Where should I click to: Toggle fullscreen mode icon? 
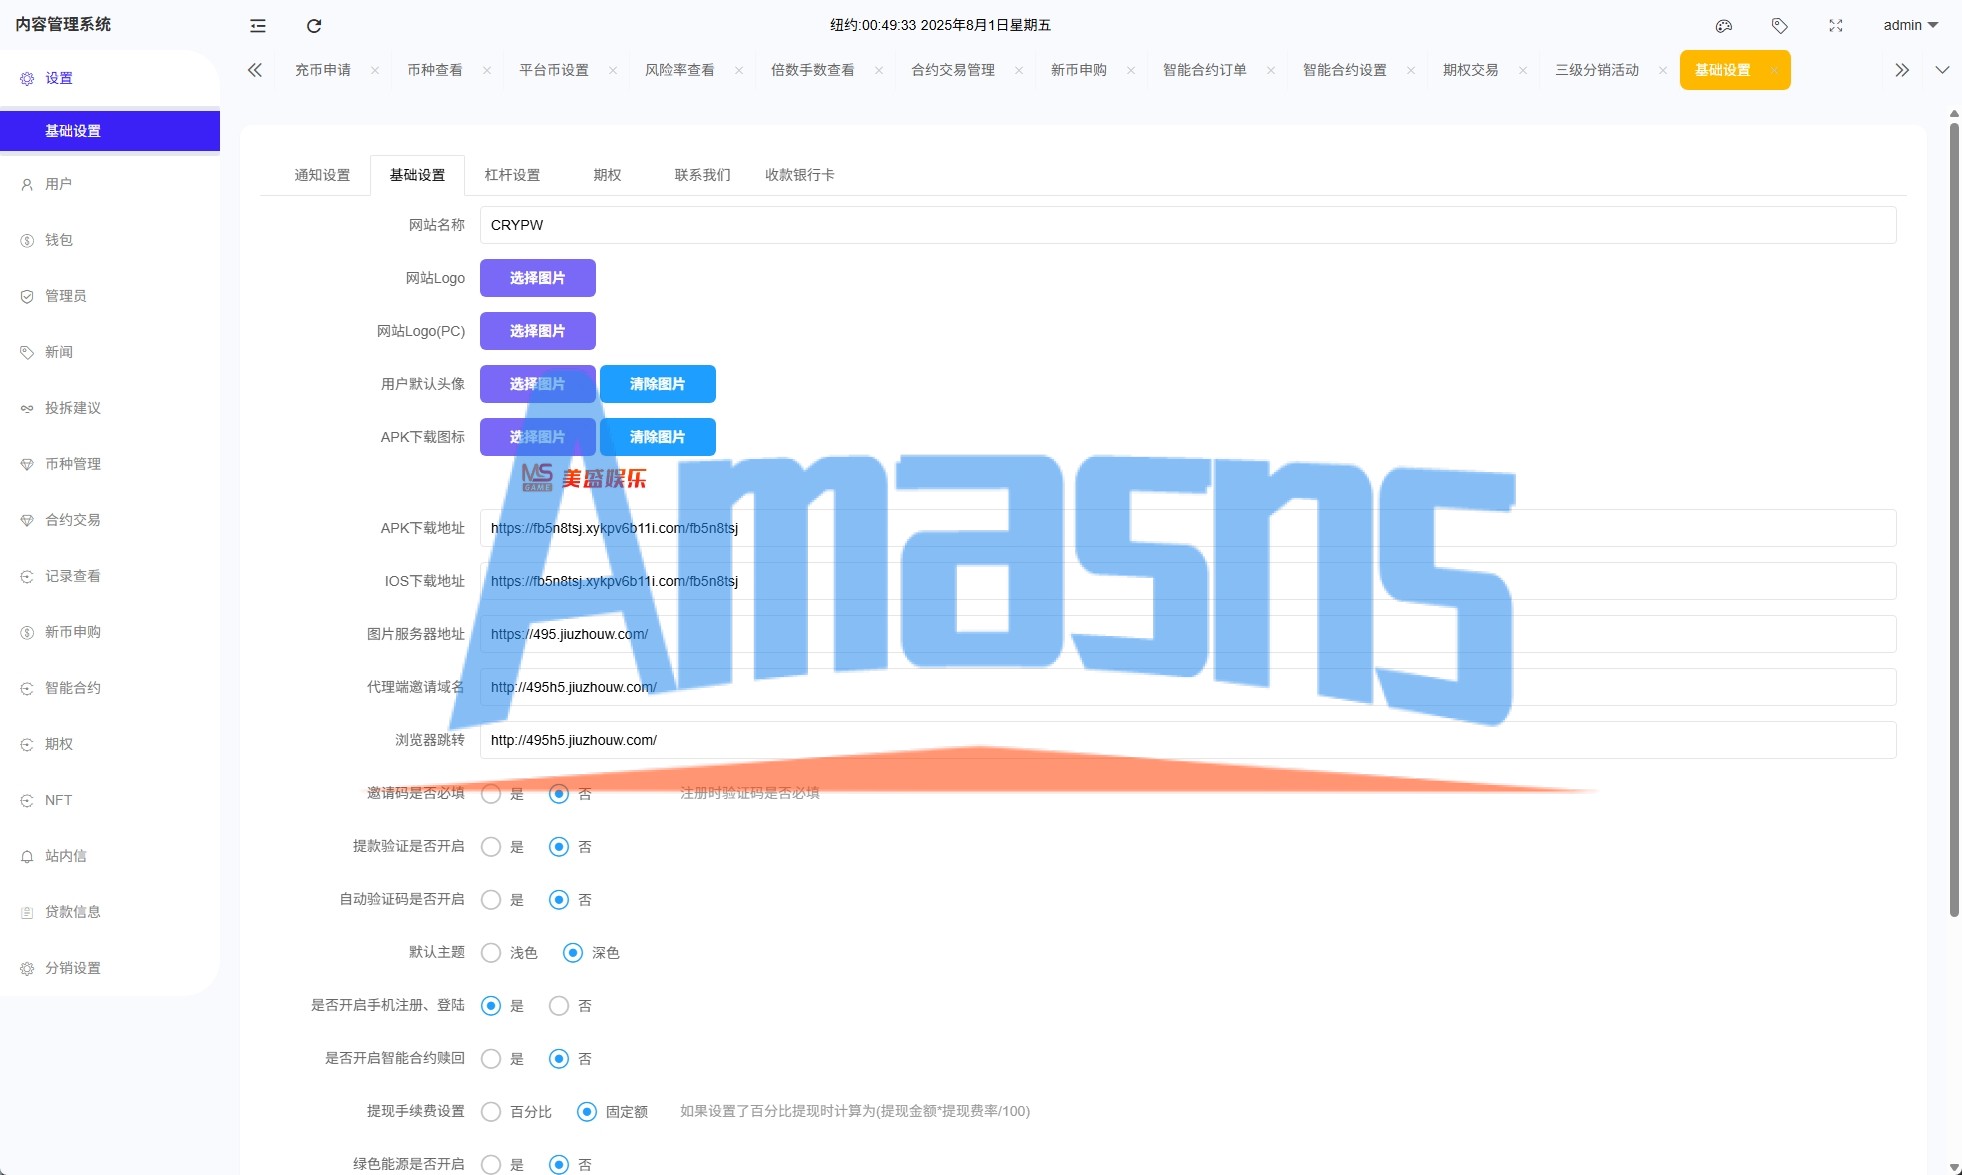[1836, 26]
